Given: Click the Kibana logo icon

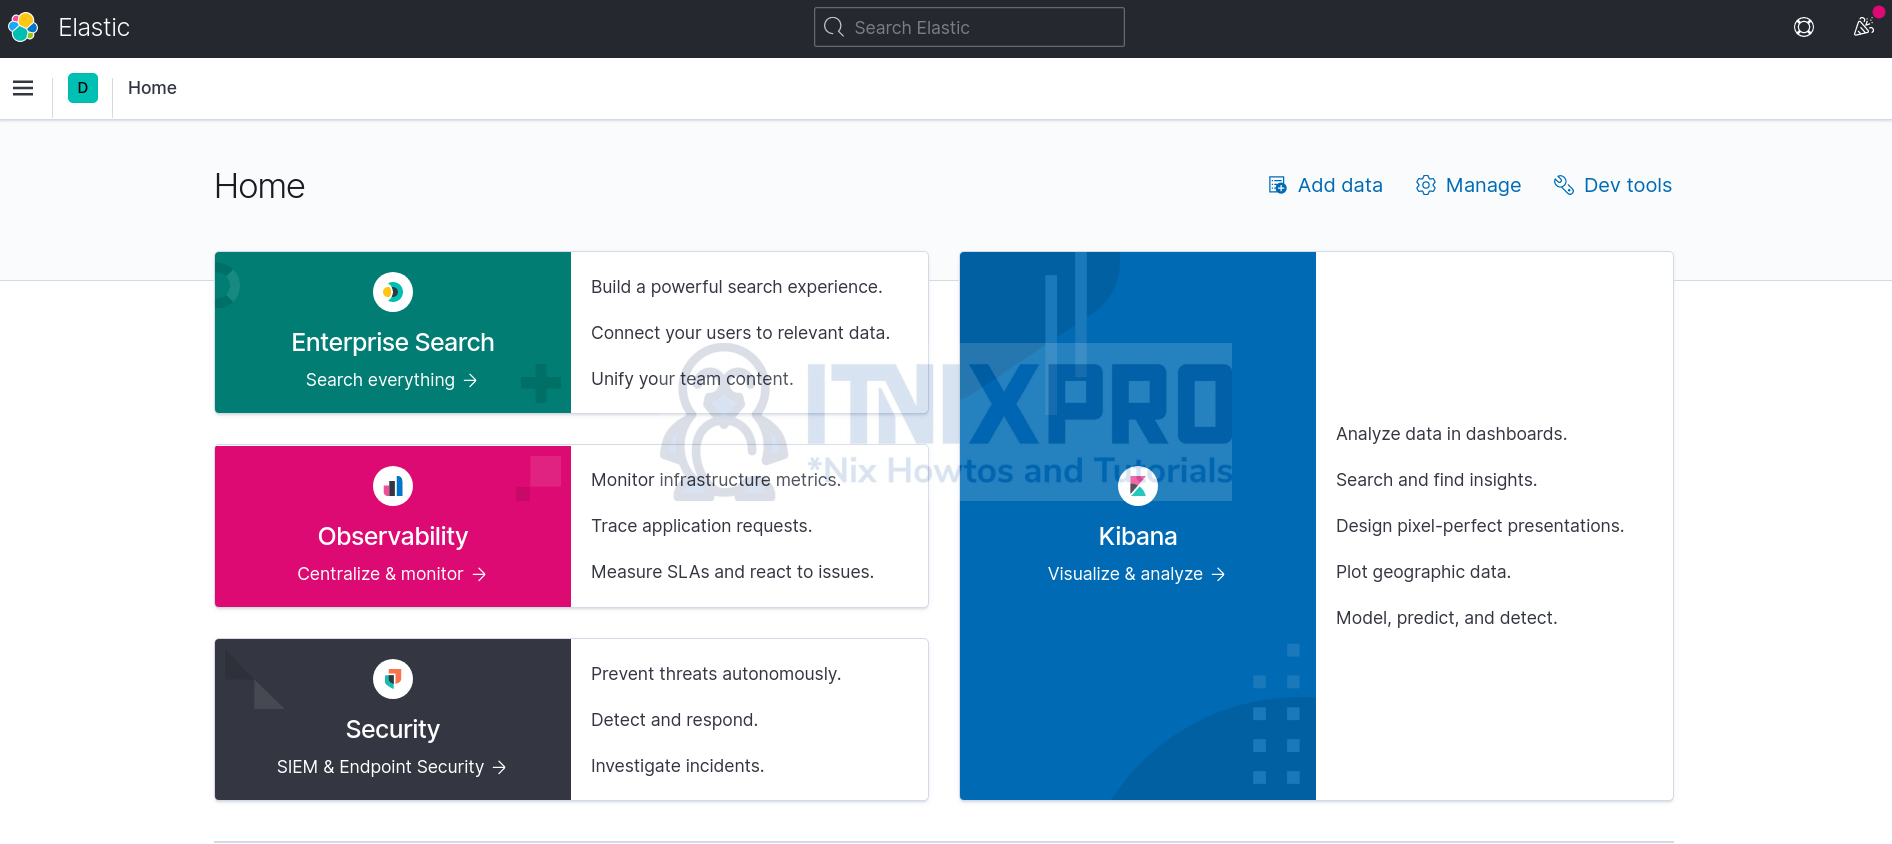Looking at the screenshot, I should (1138, 487).
